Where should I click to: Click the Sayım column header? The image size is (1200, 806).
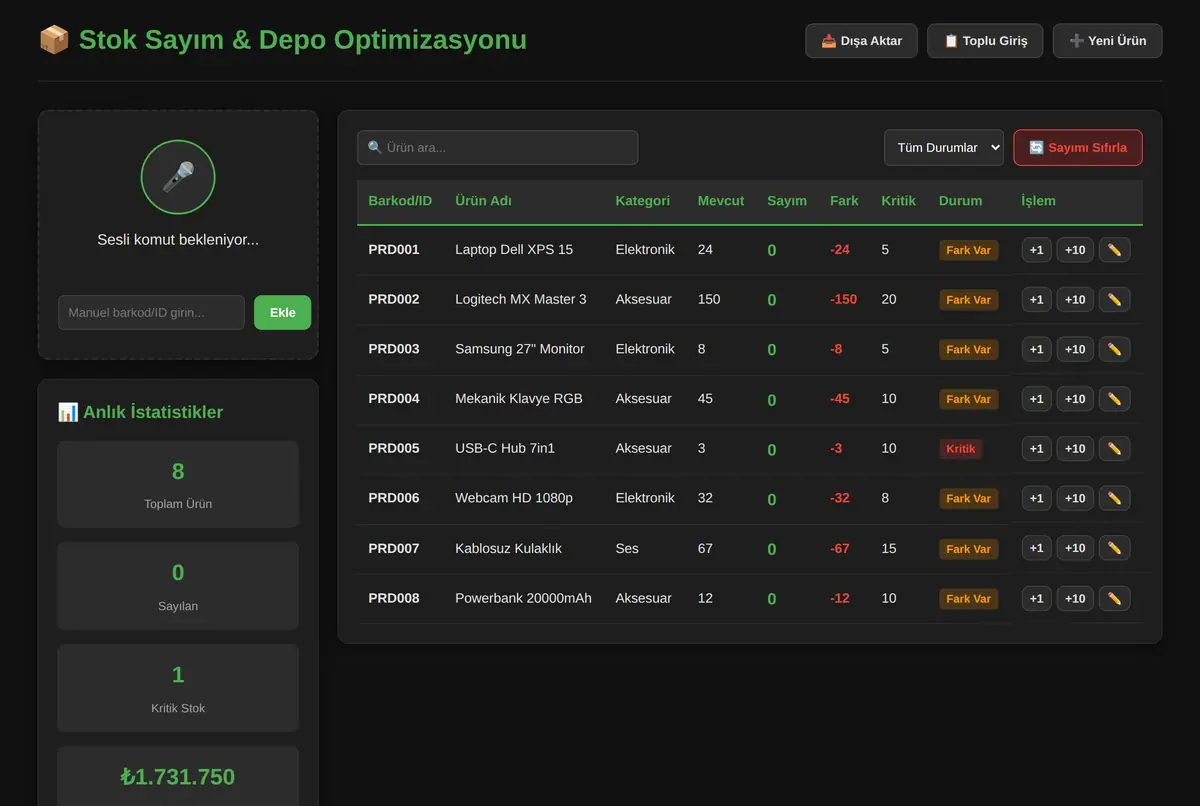[787, 201]
